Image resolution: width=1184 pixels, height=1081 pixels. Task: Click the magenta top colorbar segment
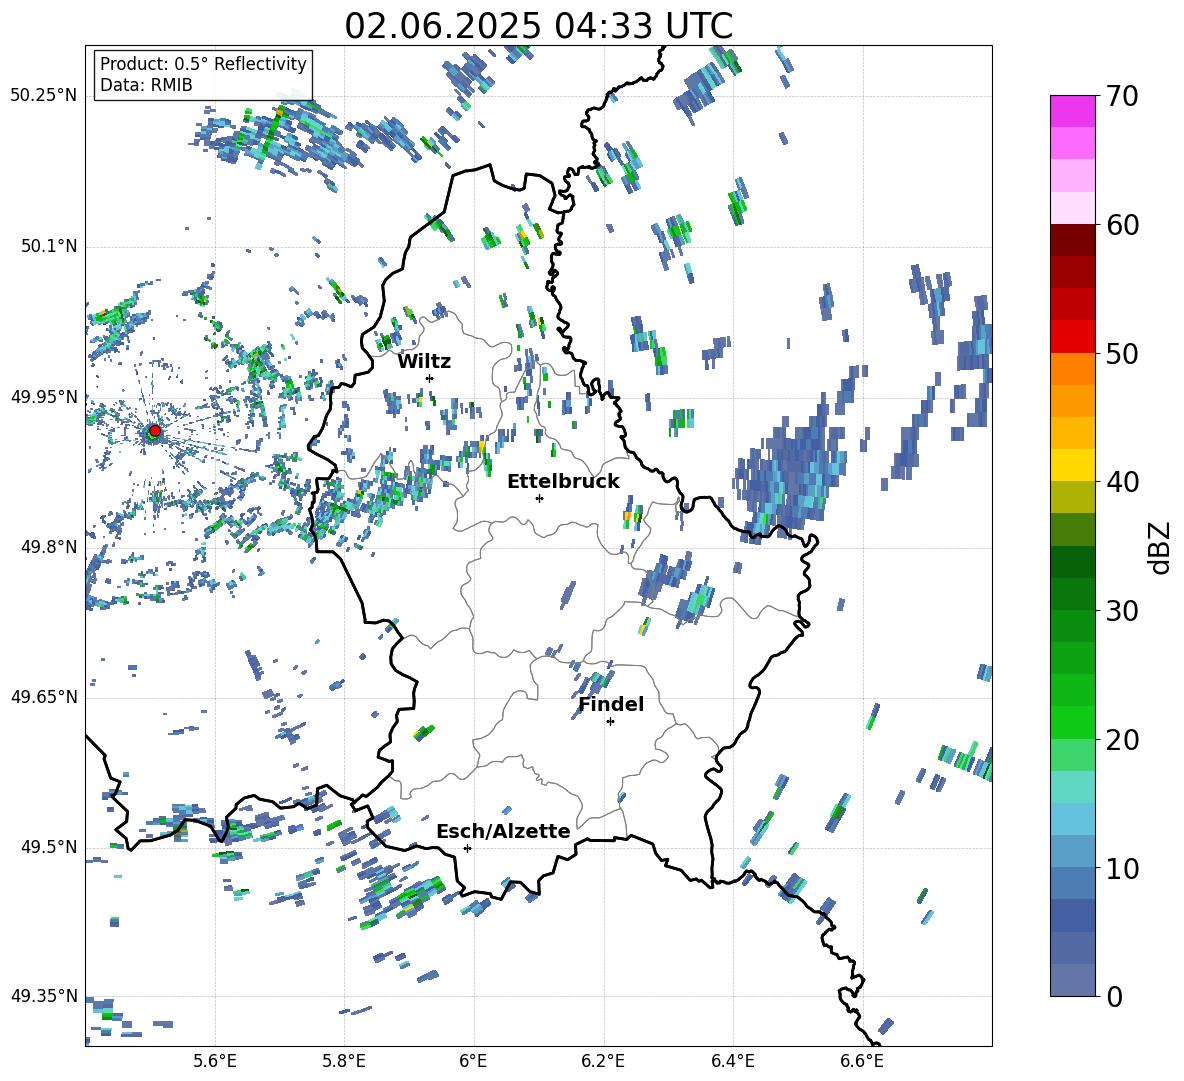[x=1072, y=112]
